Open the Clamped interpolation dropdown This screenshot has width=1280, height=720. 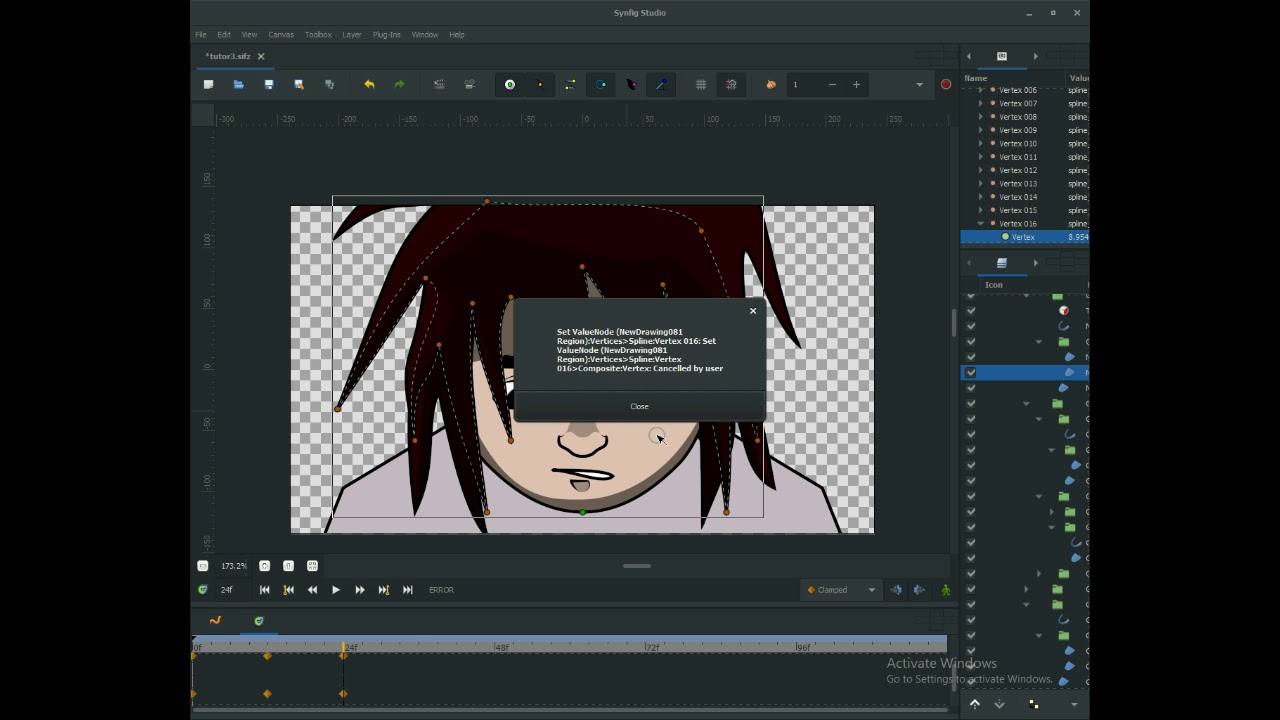coord(841,590)
